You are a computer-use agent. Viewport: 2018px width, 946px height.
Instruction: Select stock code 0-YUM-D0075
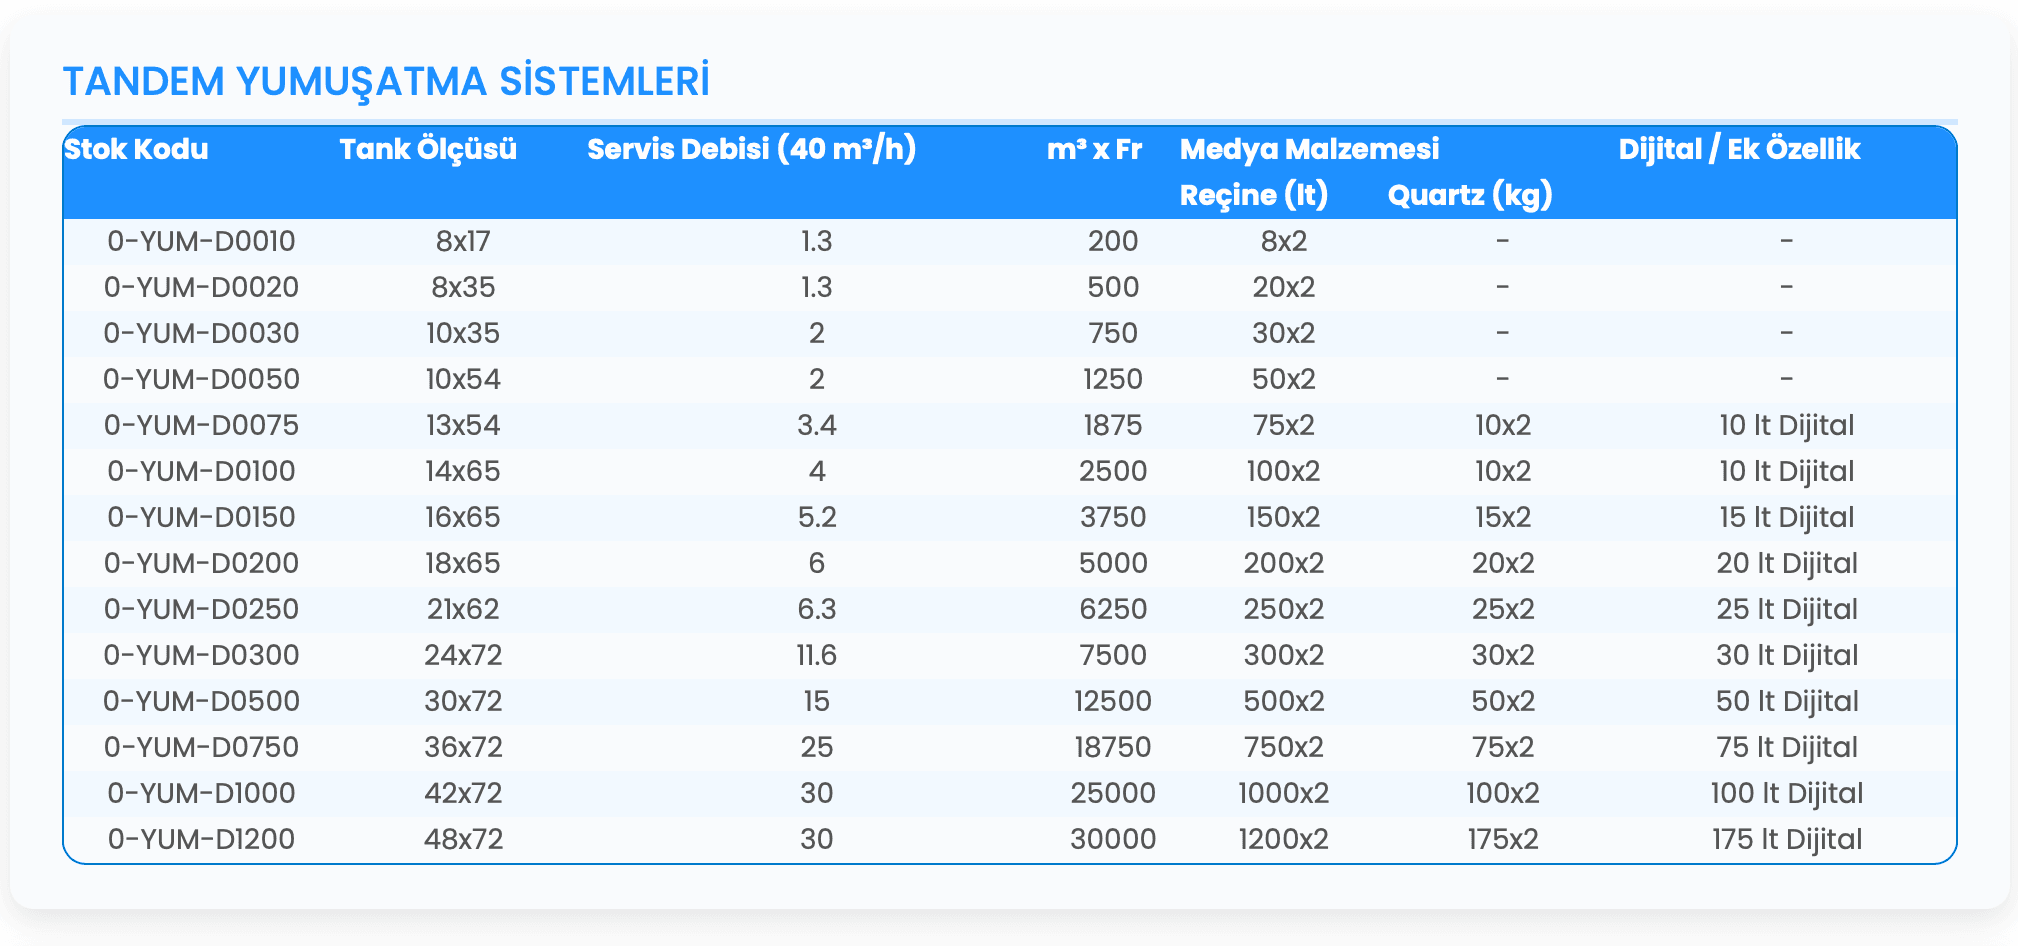tap(201, 425)
